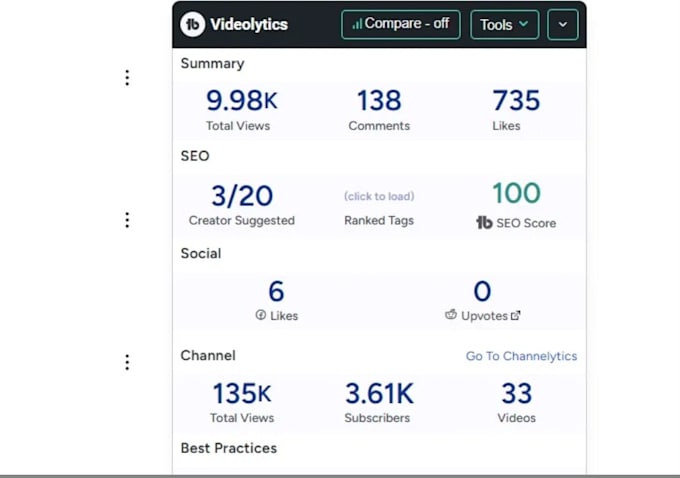Click the Facebook icon beside Likes
The width and height of the screenshot is (680, 478).
click(x=261, y=315)
